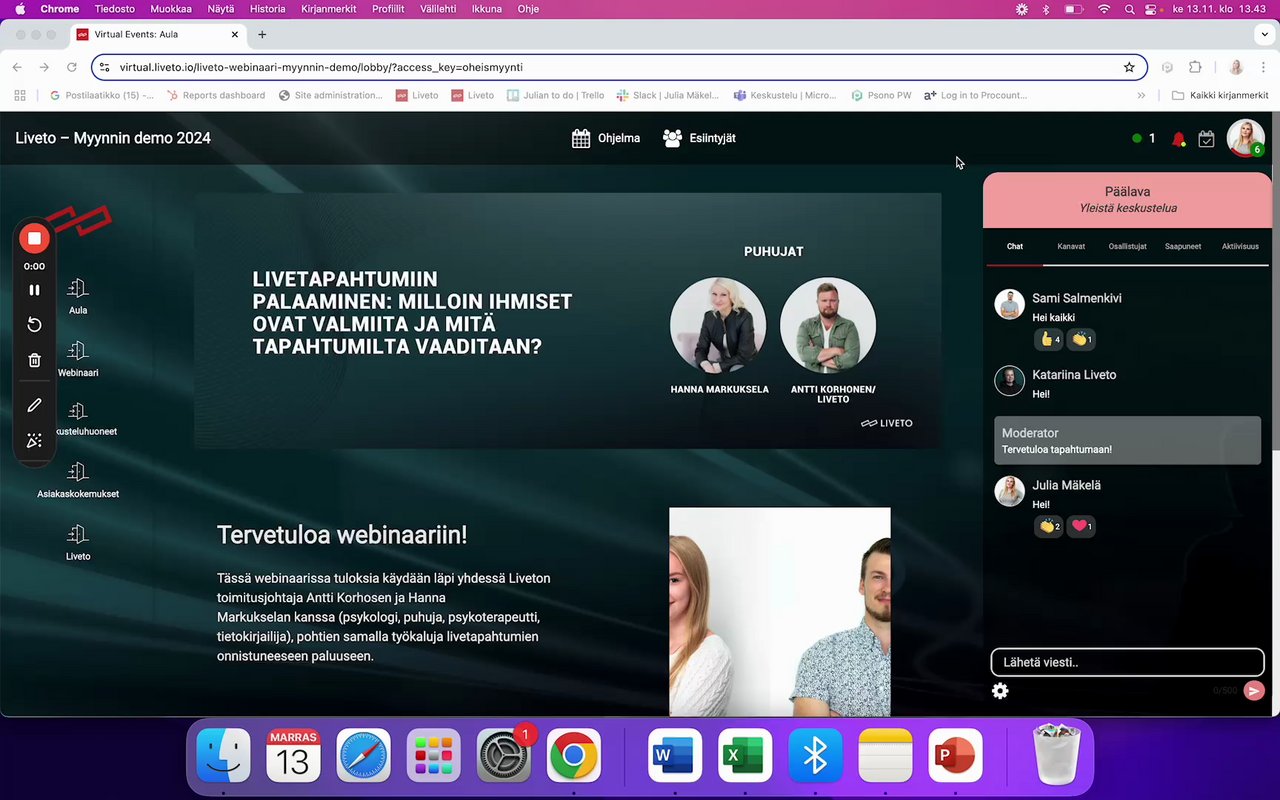
Task: Click Sami Salmenkivi's chat avatar
Action: click(1010, 304)
